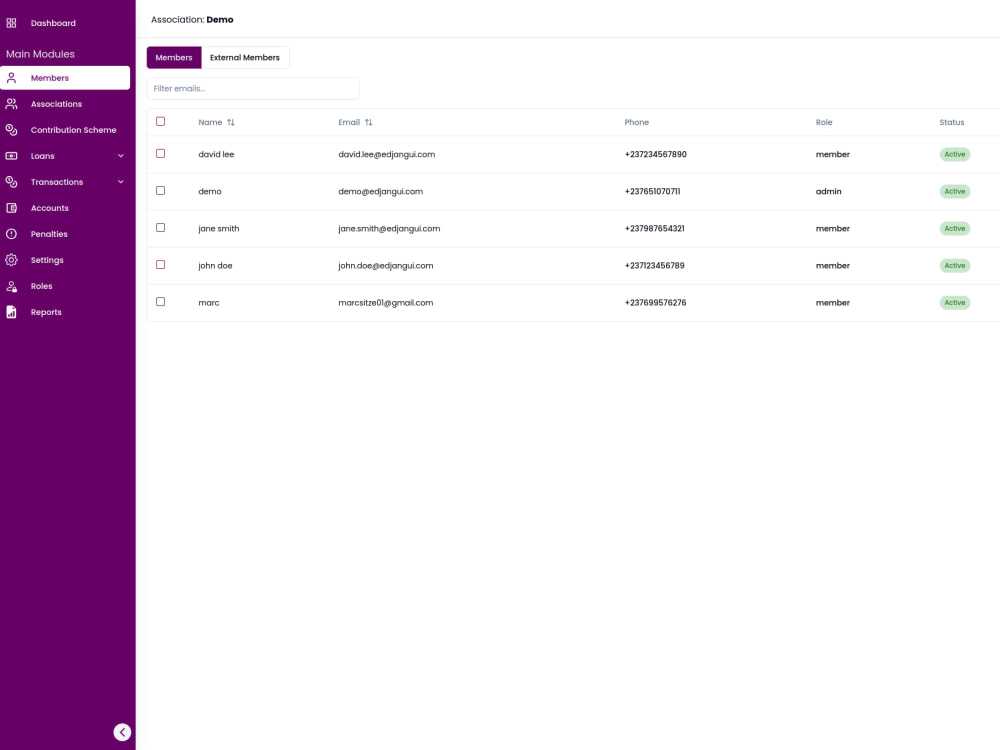1000x750 pixels.
Task: Click the Associations people icon
Action: (x=11, y=104)
